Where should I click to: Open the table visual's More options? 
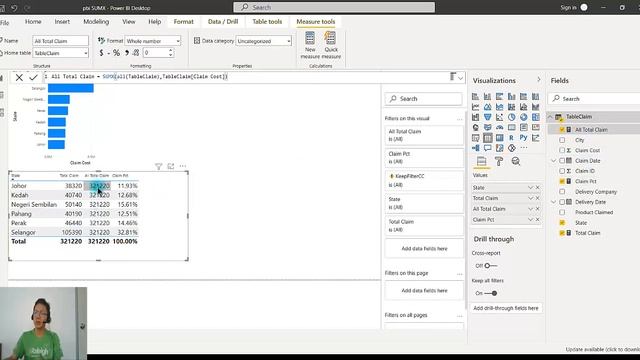coord(182,166)
